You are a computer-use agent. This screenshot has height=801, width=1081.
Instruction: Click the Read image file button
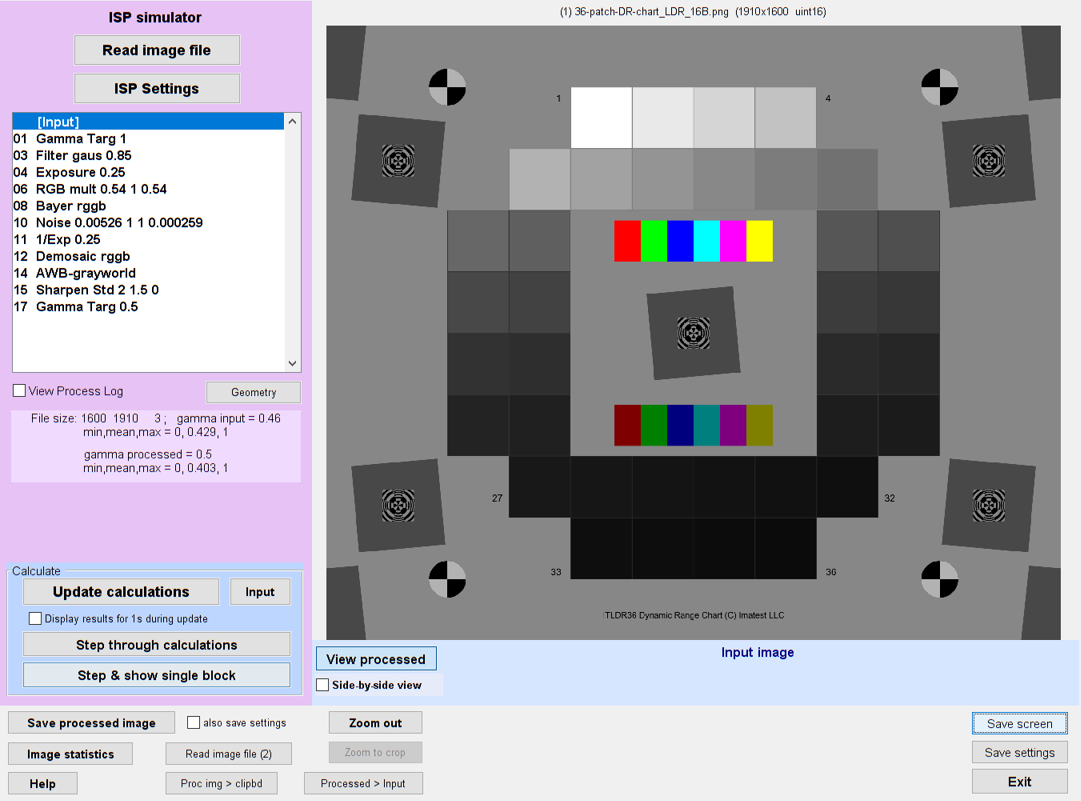[157, 50]
